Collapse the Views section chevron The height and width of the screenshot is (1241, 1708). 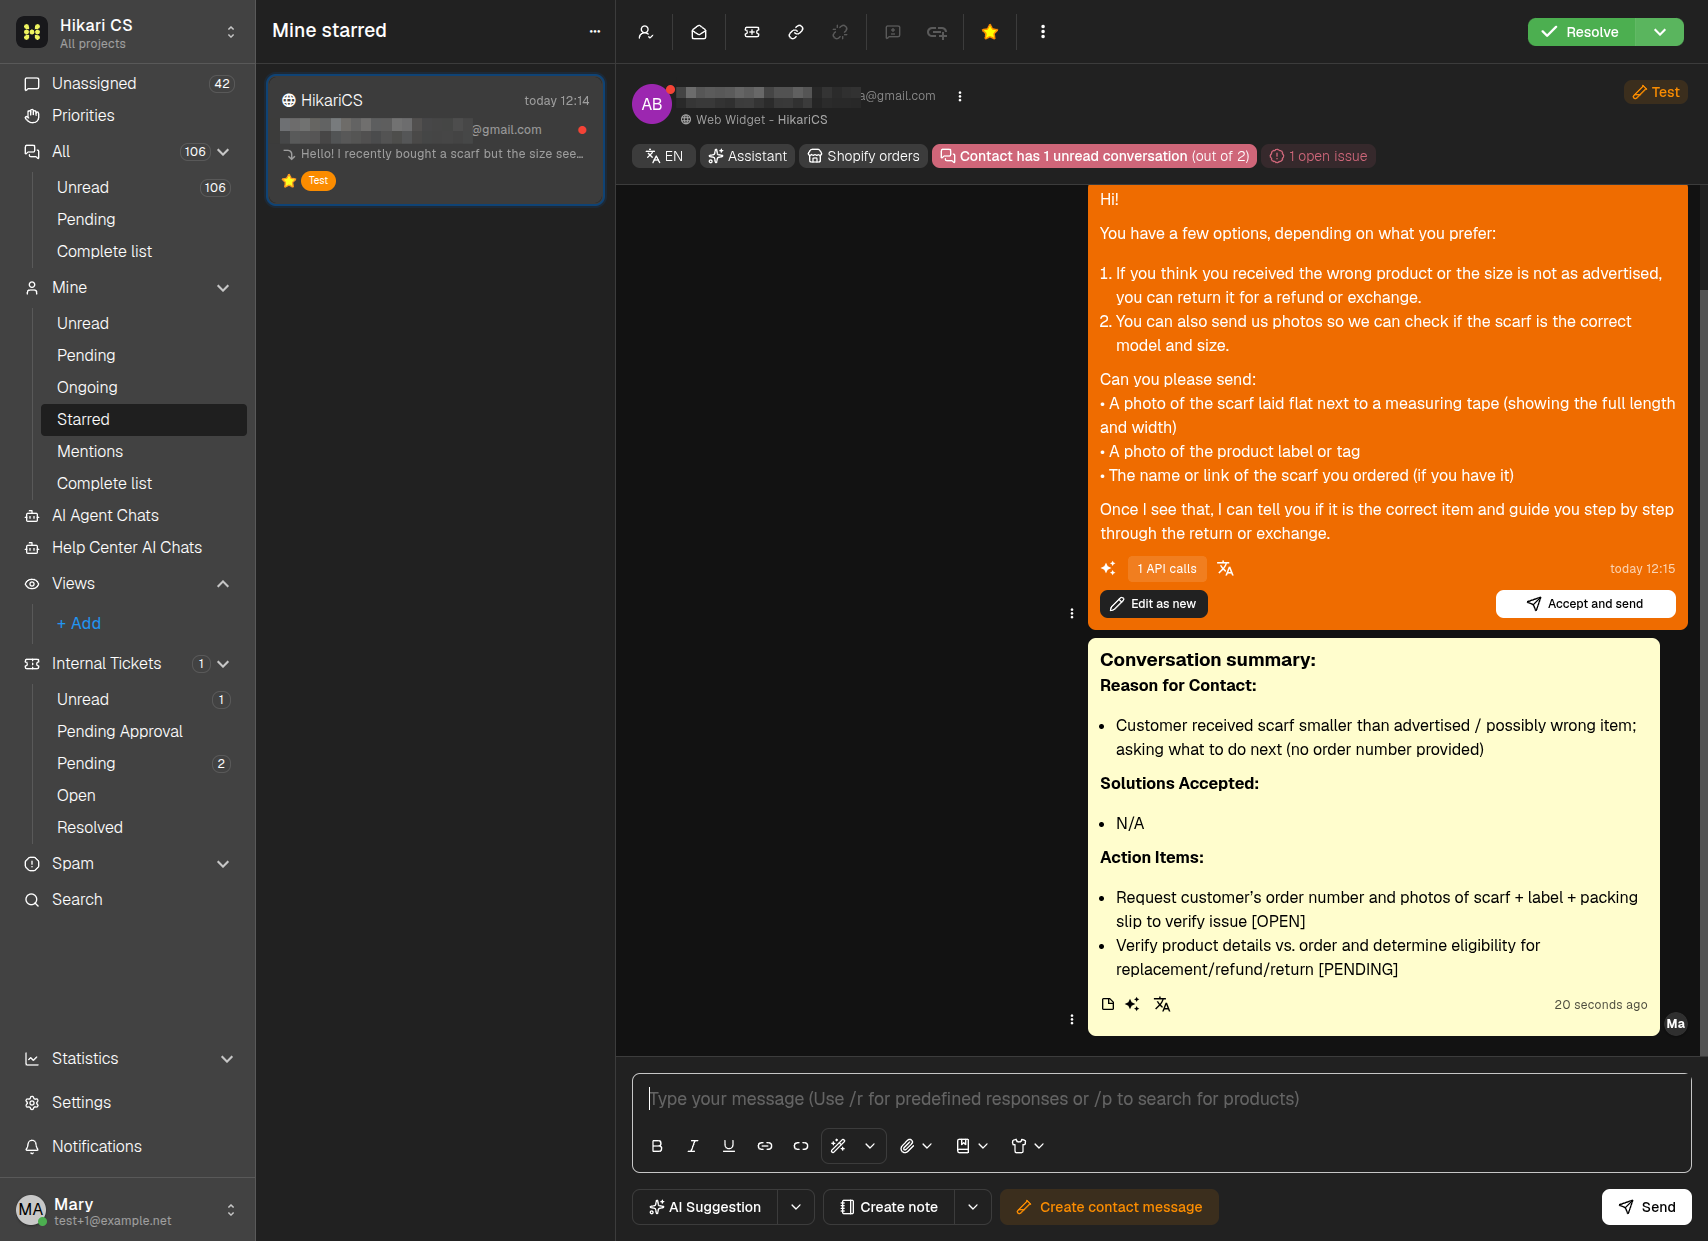pyautogui.click(x=223, y=584)
